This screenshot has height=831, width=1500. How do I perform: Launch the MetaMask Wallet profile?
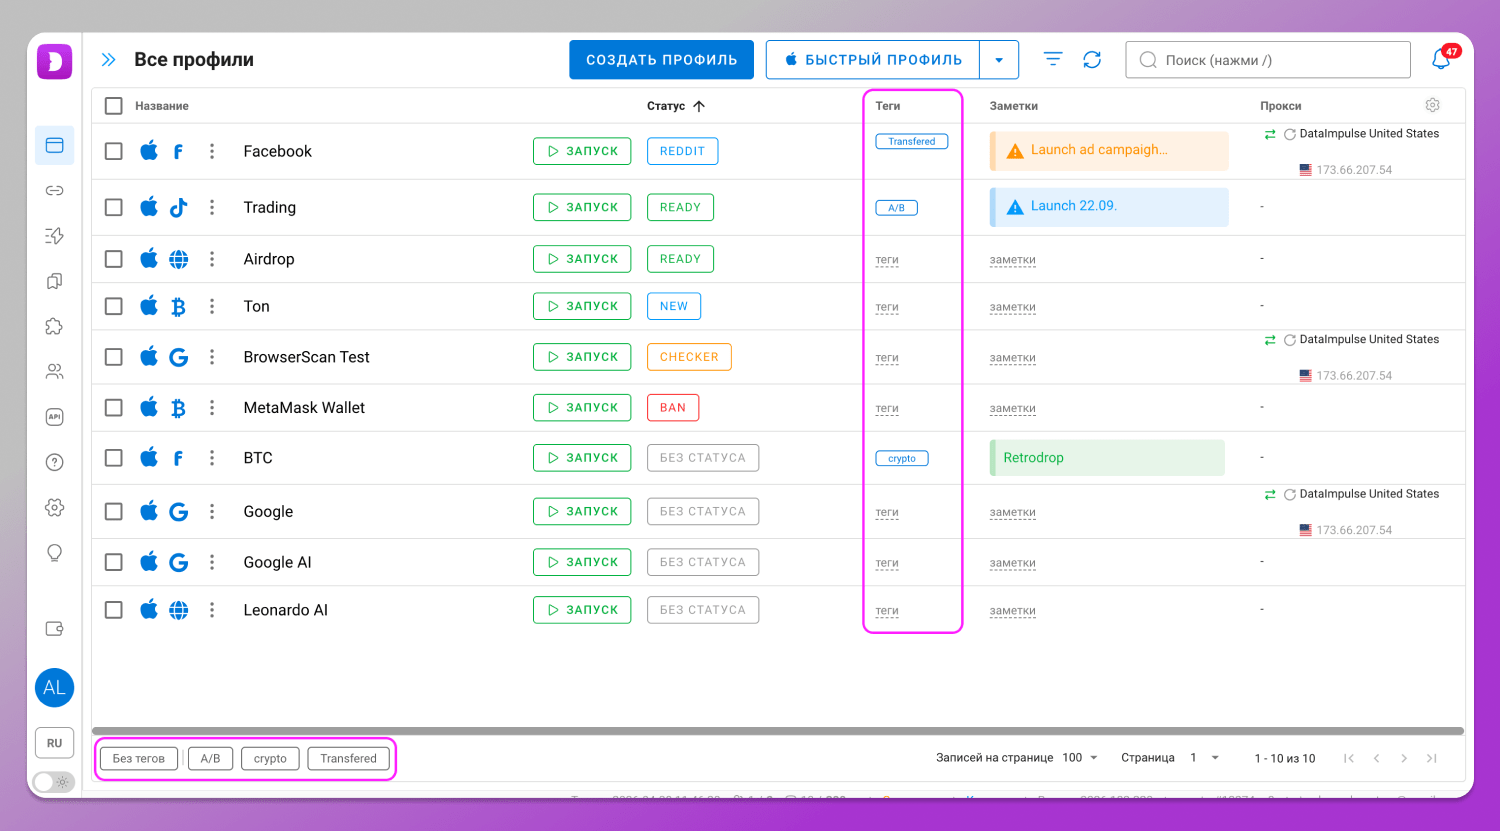point(582,408)
